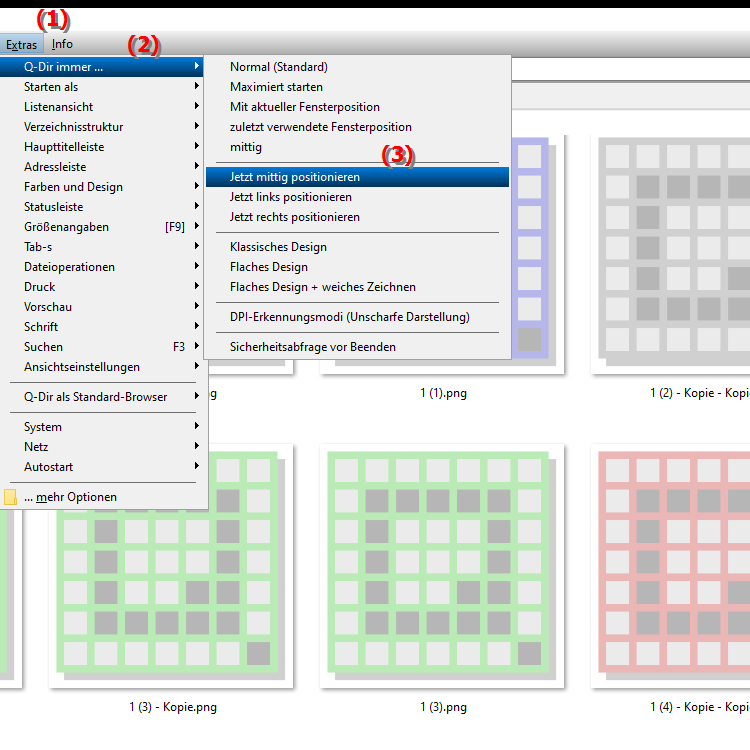
Task: Open thumbnail of 1 (3).png
Action: pos(442,565)
